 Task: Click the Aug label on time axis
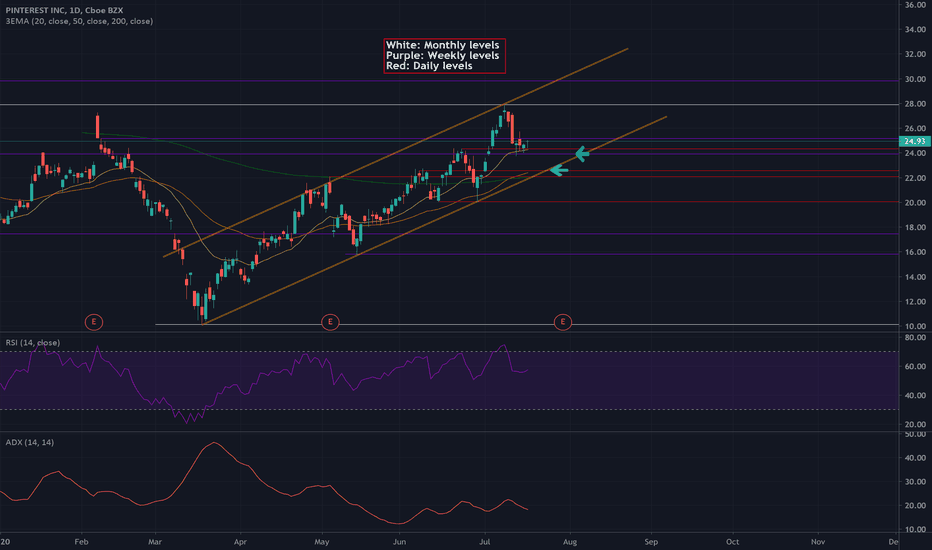point(569,542)
